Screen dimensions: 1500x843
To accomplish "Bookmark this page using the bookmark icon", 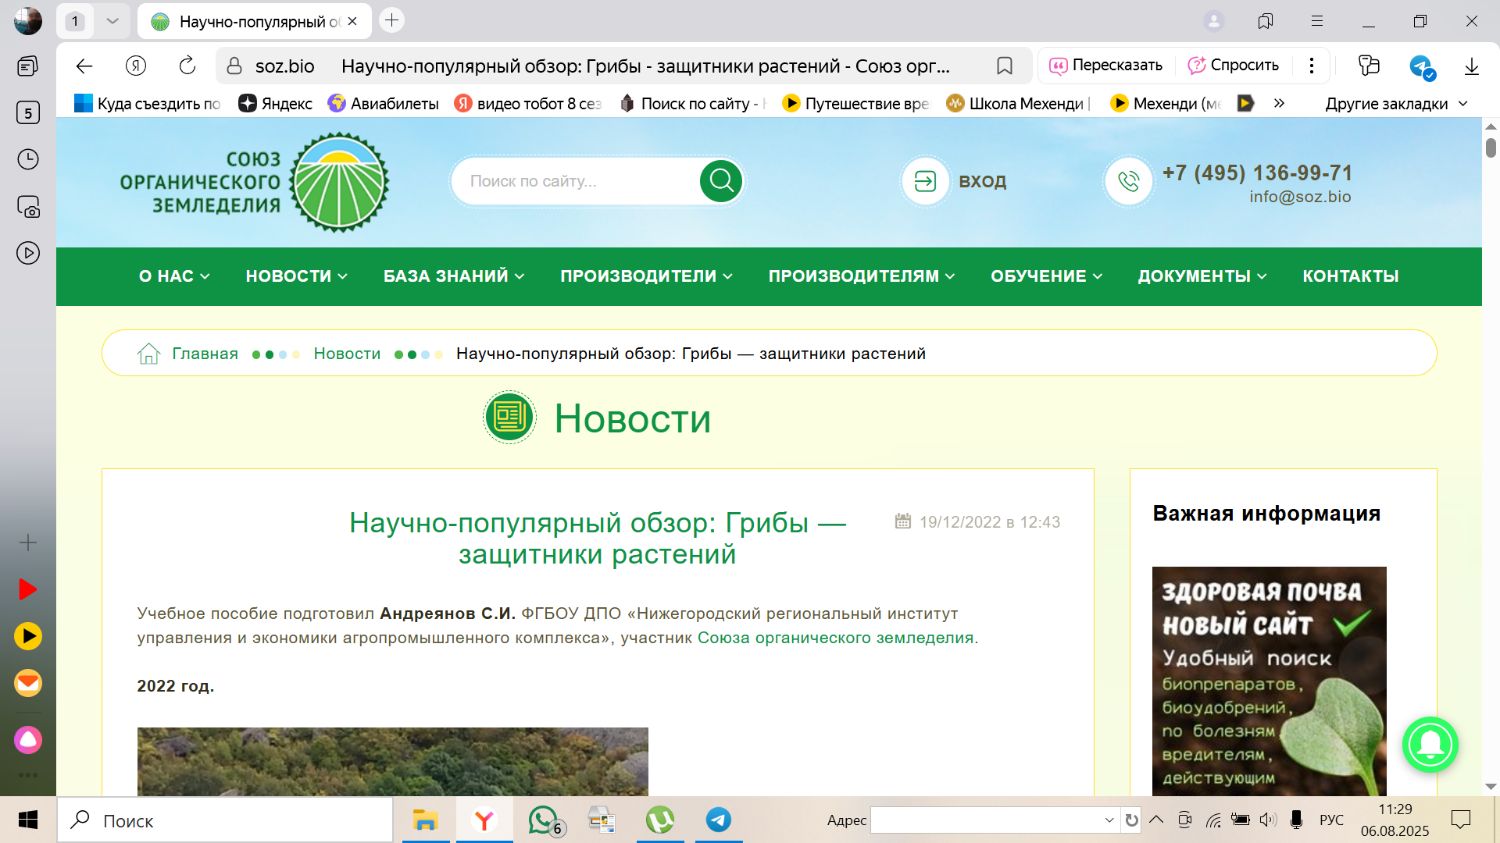I will pos(1004,66).
